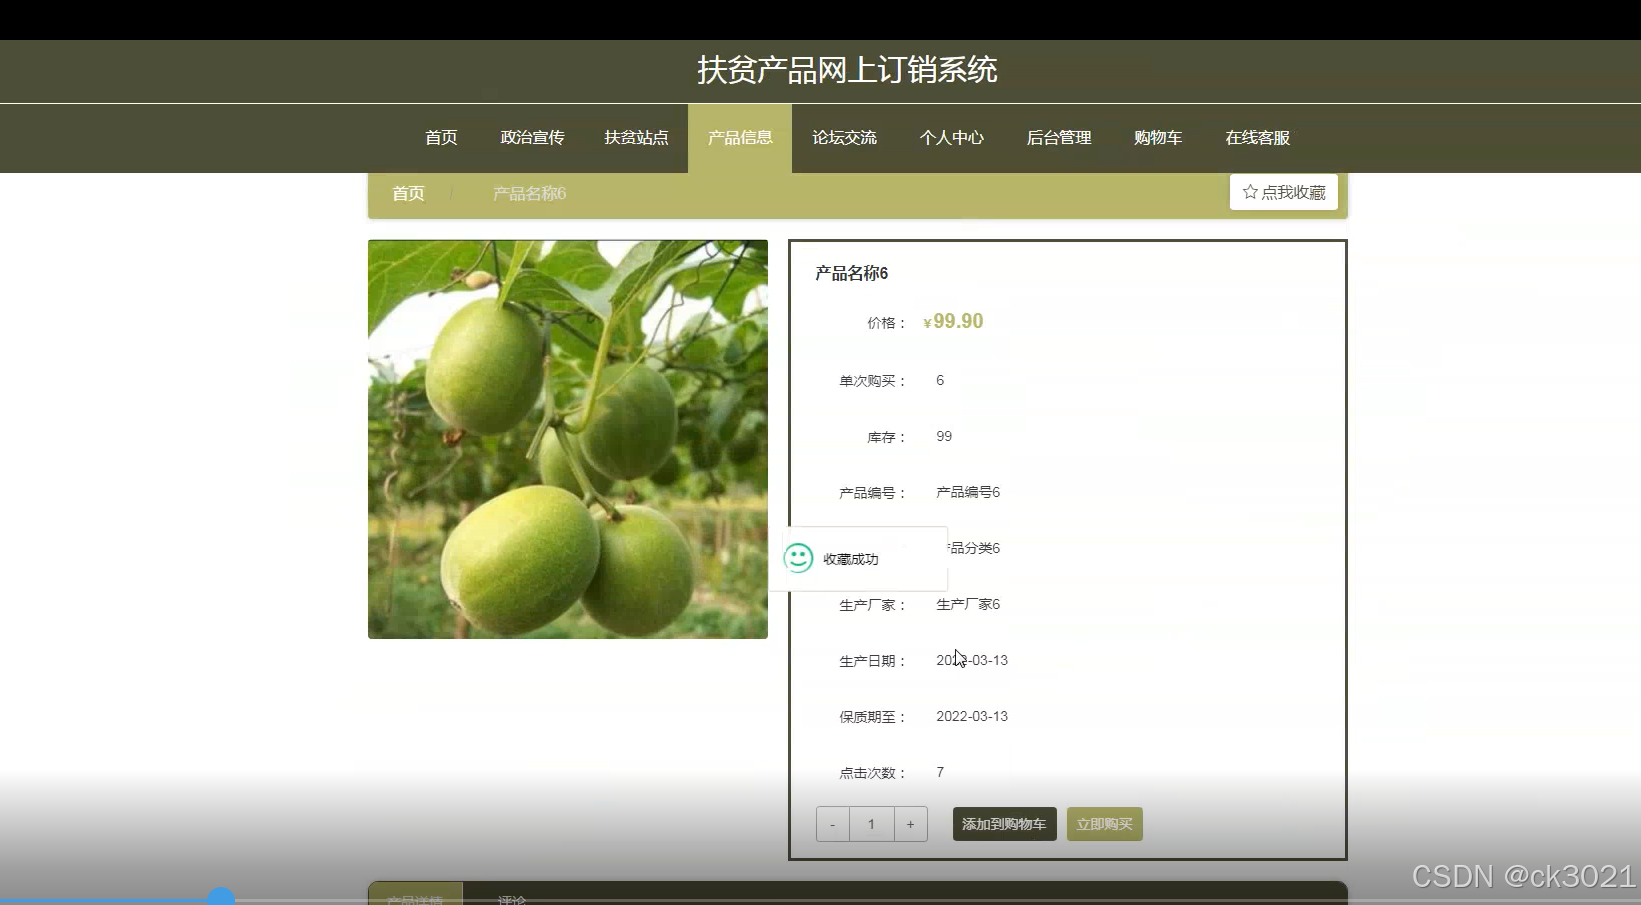Click the quantity input field
1641x905 pixels.
pos(872,824)
